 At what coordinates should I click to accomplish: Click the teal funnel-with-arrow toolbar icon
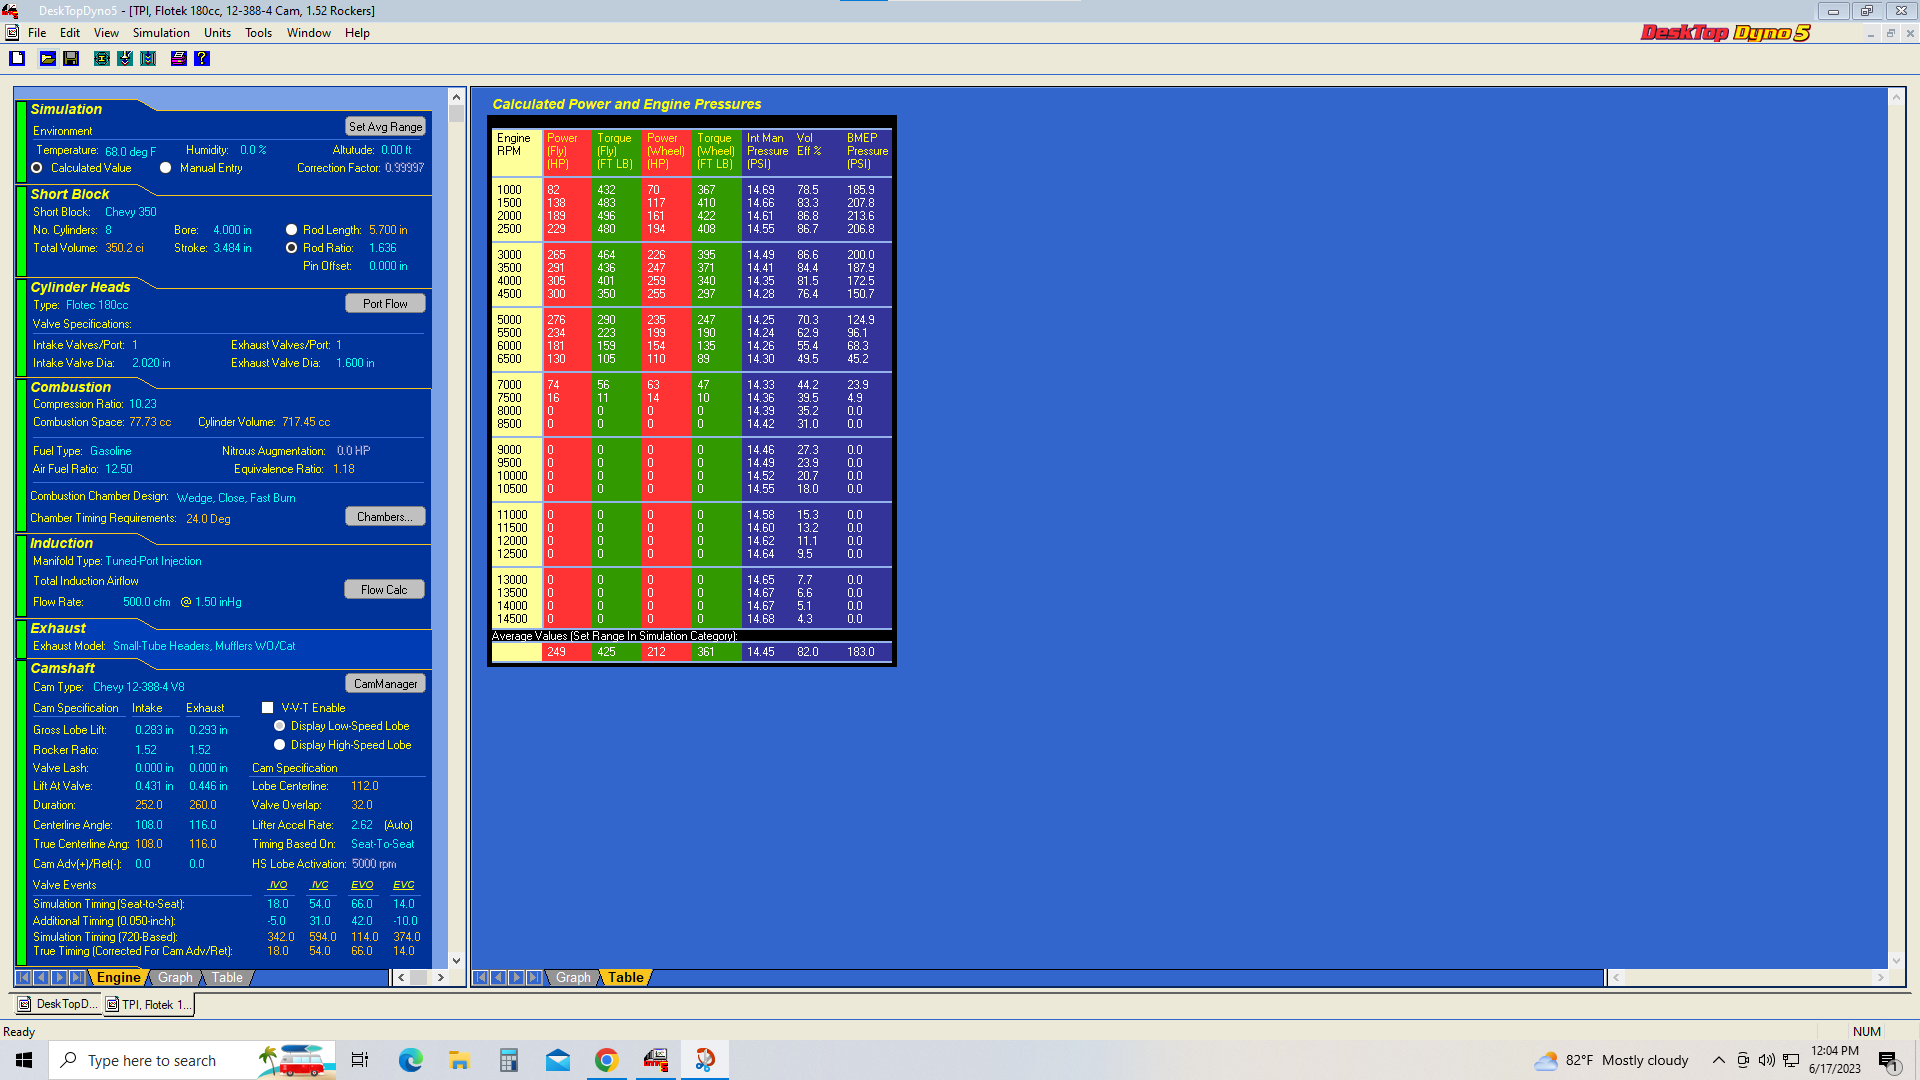125,59
